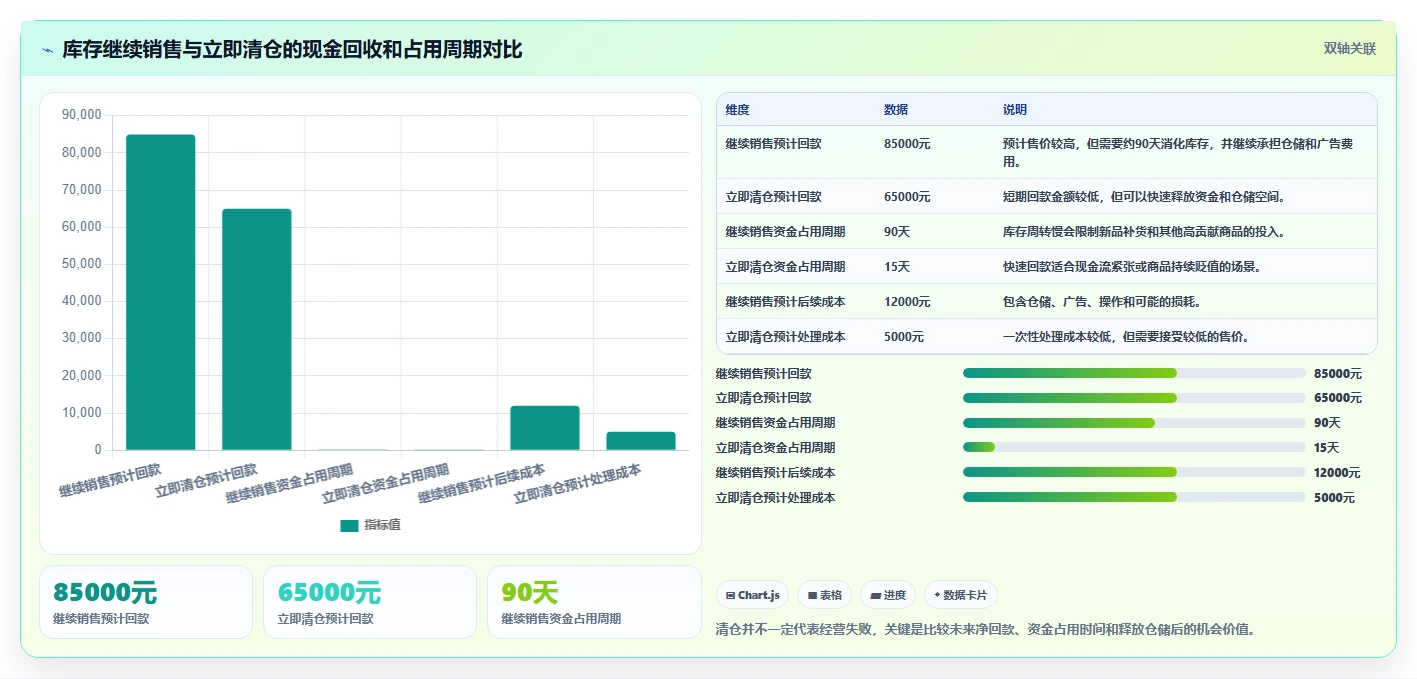Screen dimensions: 1417x679
Task: Click the 说明 table column header
Action: tap(1015, 110)
